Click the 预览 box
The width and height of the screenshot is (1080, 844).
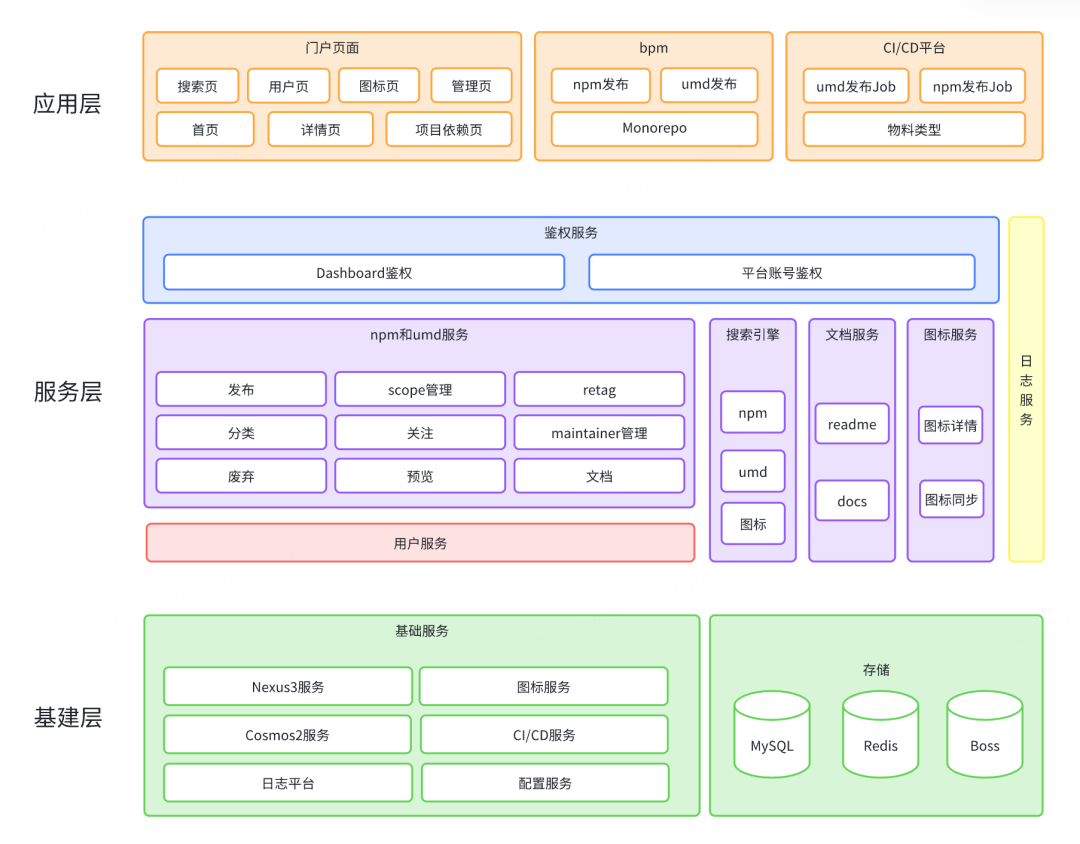click(420, 476)
